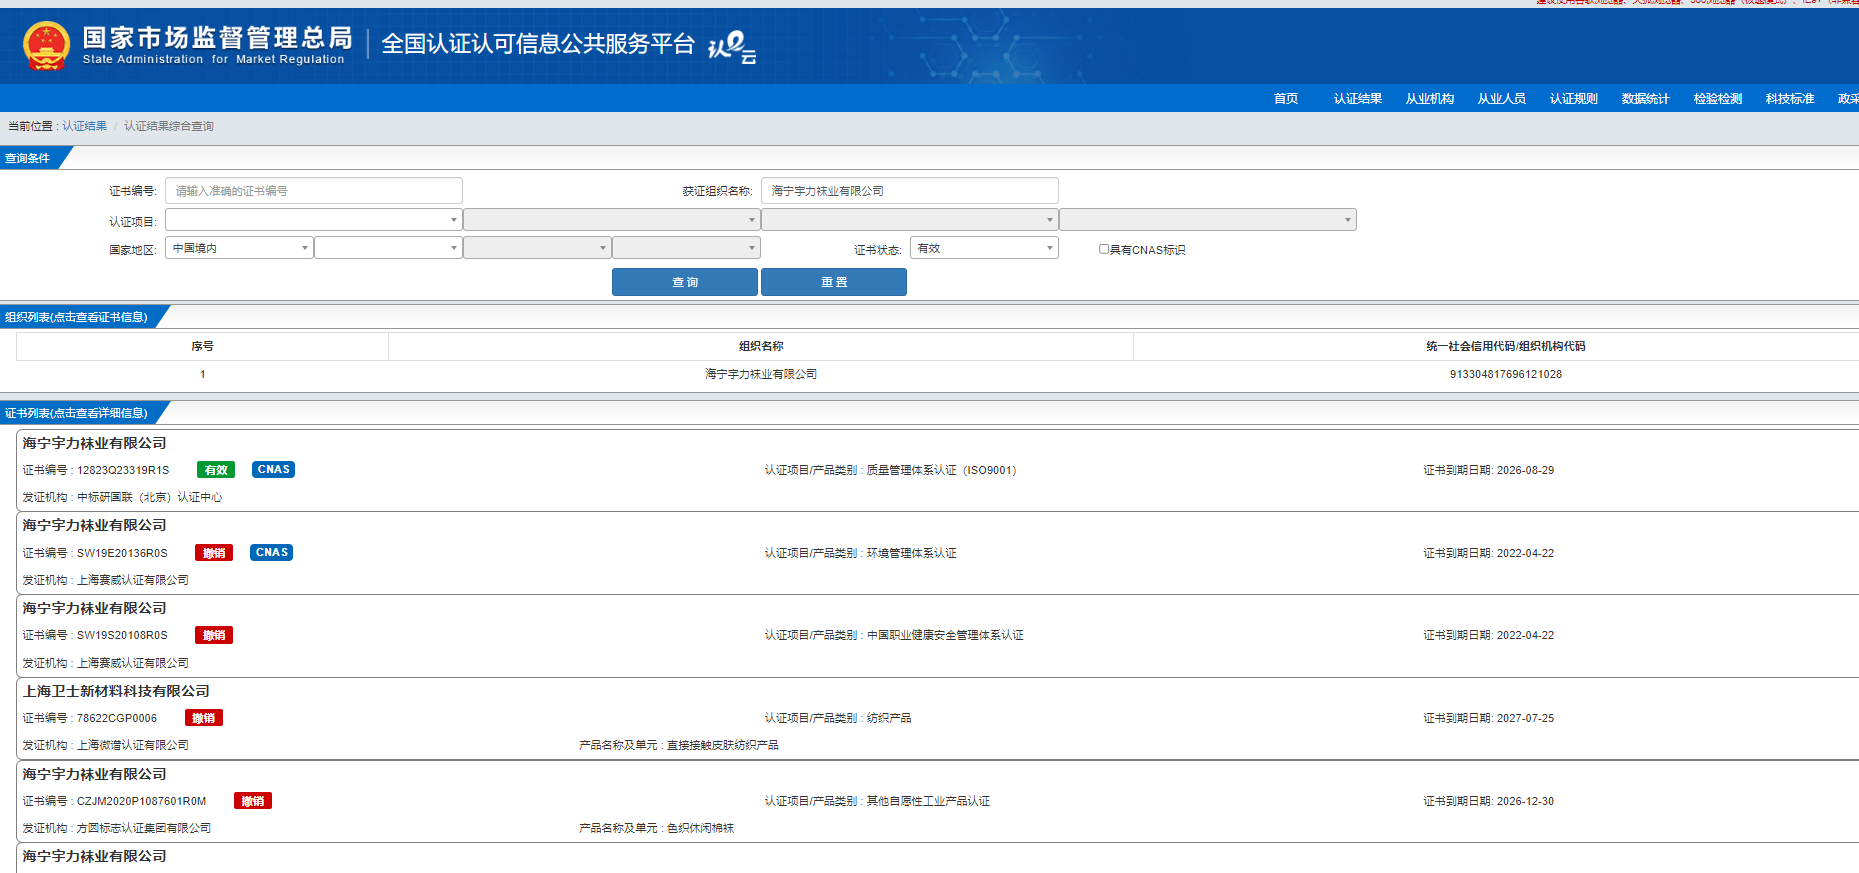Image resolution: width=1859 pixels, height=873 pixels.
Task: Click red 撤销 badge on certificate CZJM2020P1087601R0M
Action: pyautogui.click(x=253, y=801)
